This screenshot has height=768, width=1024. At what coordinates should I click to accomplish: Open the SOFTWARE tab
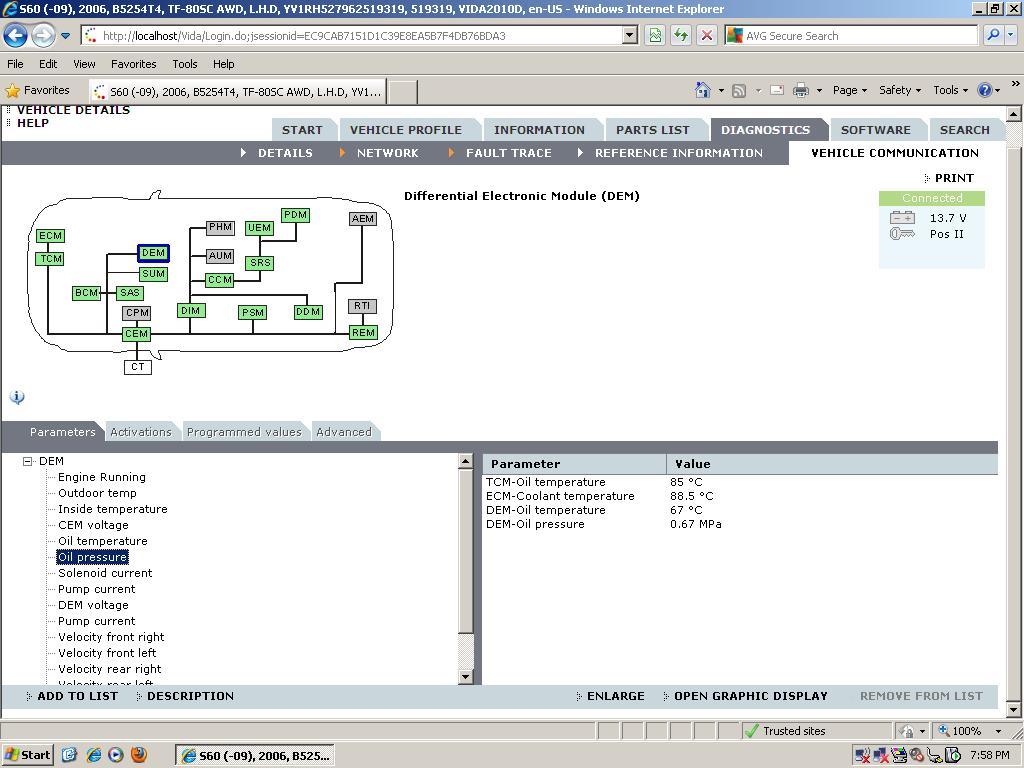876,130
